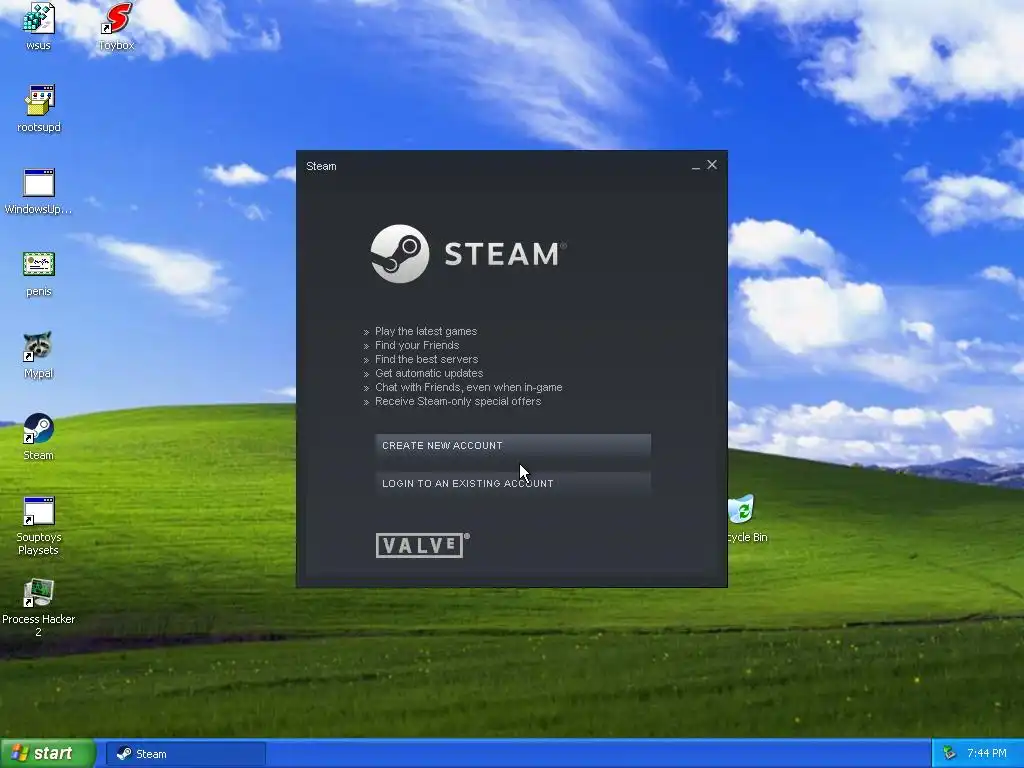Click 'Receive Steam-only special offers' text
1024x768 pixels.
pyautogui.click(x=458, y=401)
